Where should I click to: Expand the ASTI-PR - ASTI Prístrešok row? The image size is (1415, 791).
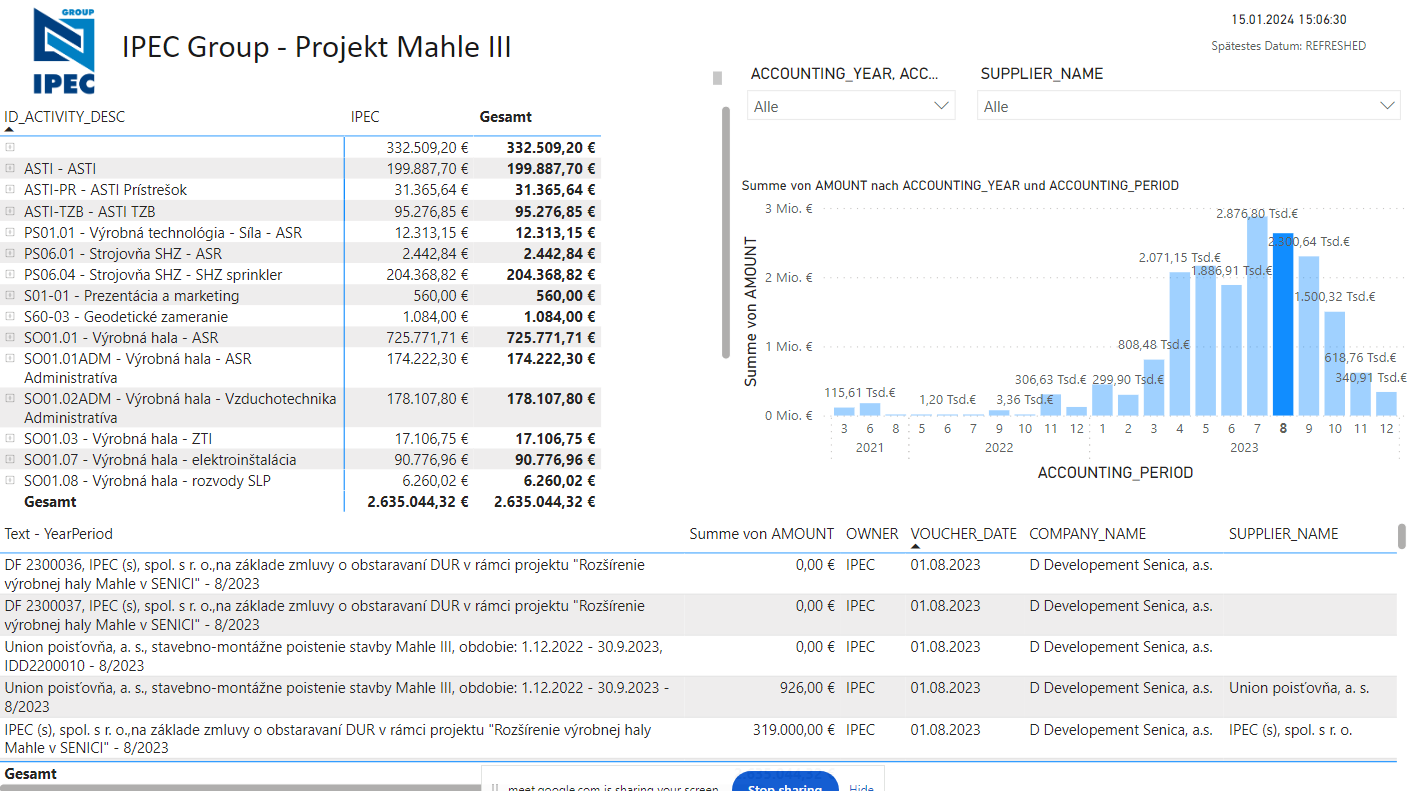pos(10,190)
